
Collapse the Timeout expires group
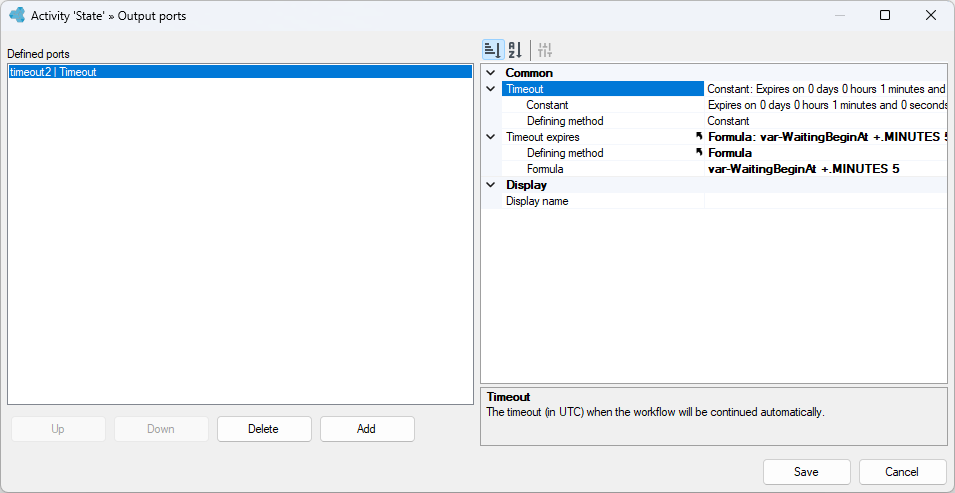click(x=491, y=137)
